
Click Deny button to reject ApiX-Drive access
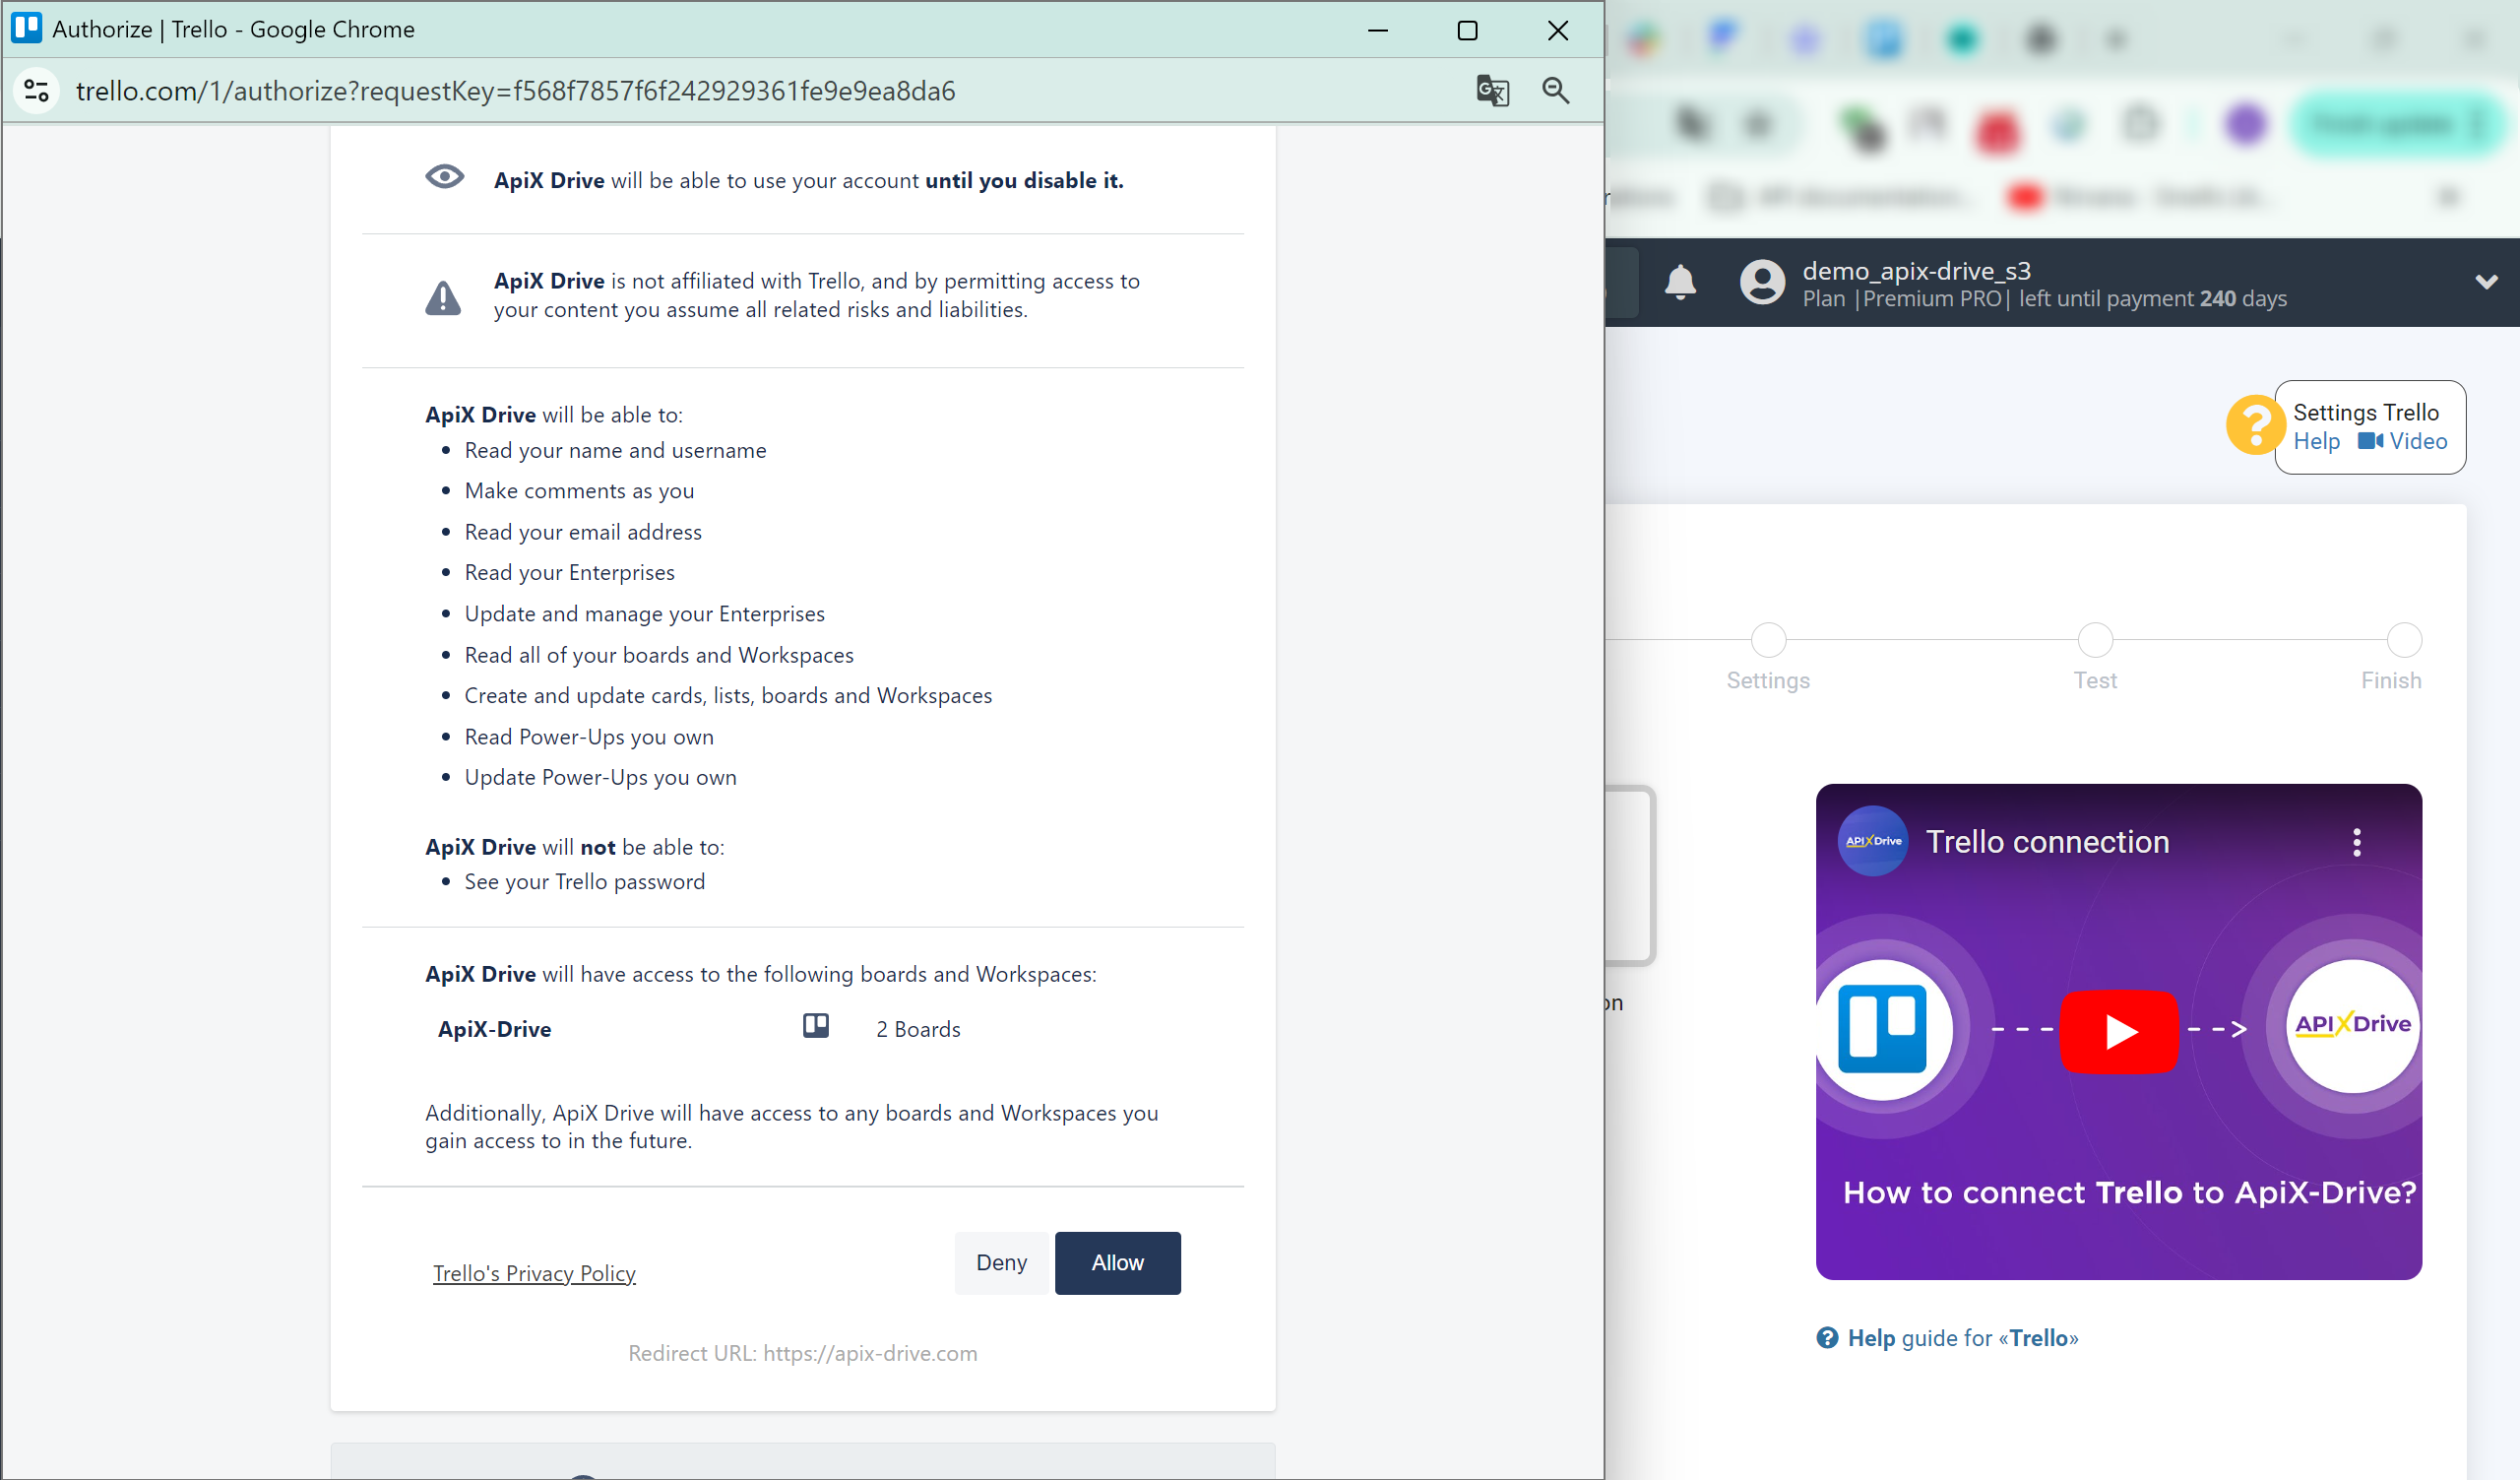pyautogui.click(x=1000, y=1261)
